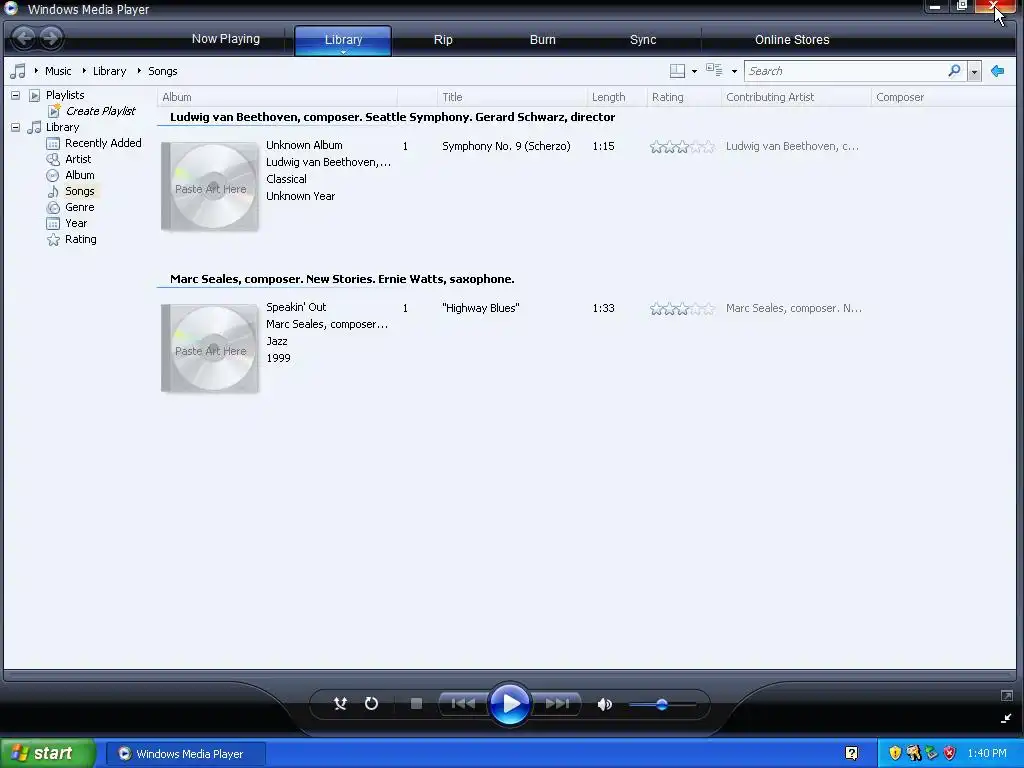Switch to the Rip tab
Viewport: 1024px width, 768px height.
(443, 40)
